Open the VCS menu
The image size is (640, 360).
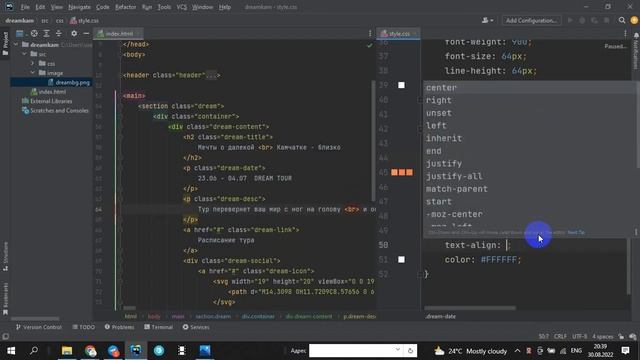(182, 7)
